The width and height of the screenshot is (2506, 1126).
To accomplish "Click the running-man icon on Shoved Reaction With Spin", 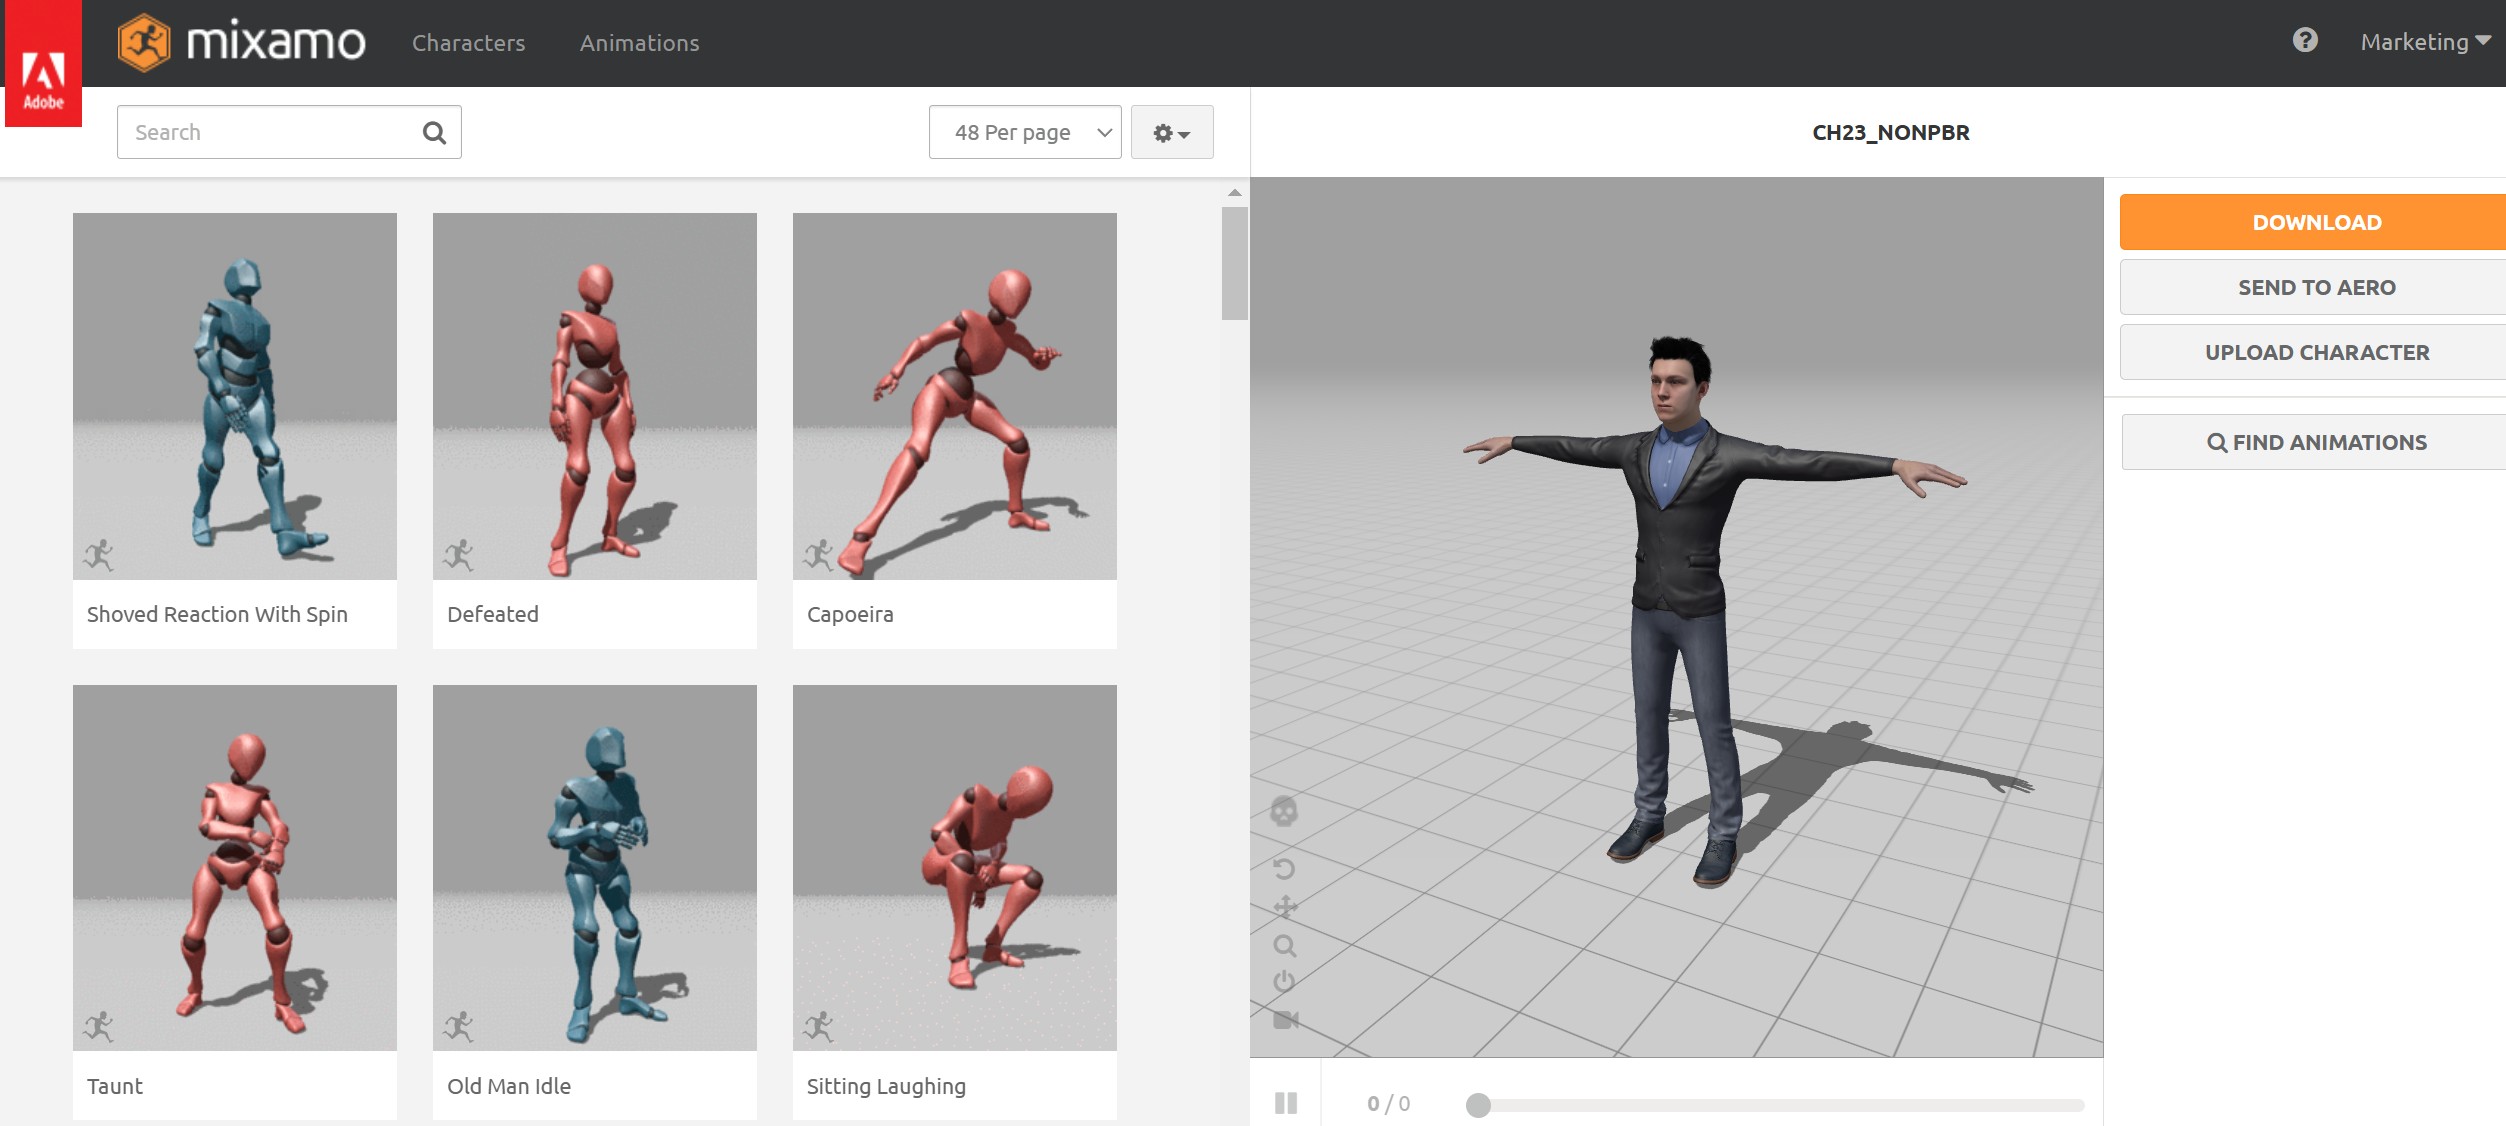I will pyautogui.click(x=99, y=555).
